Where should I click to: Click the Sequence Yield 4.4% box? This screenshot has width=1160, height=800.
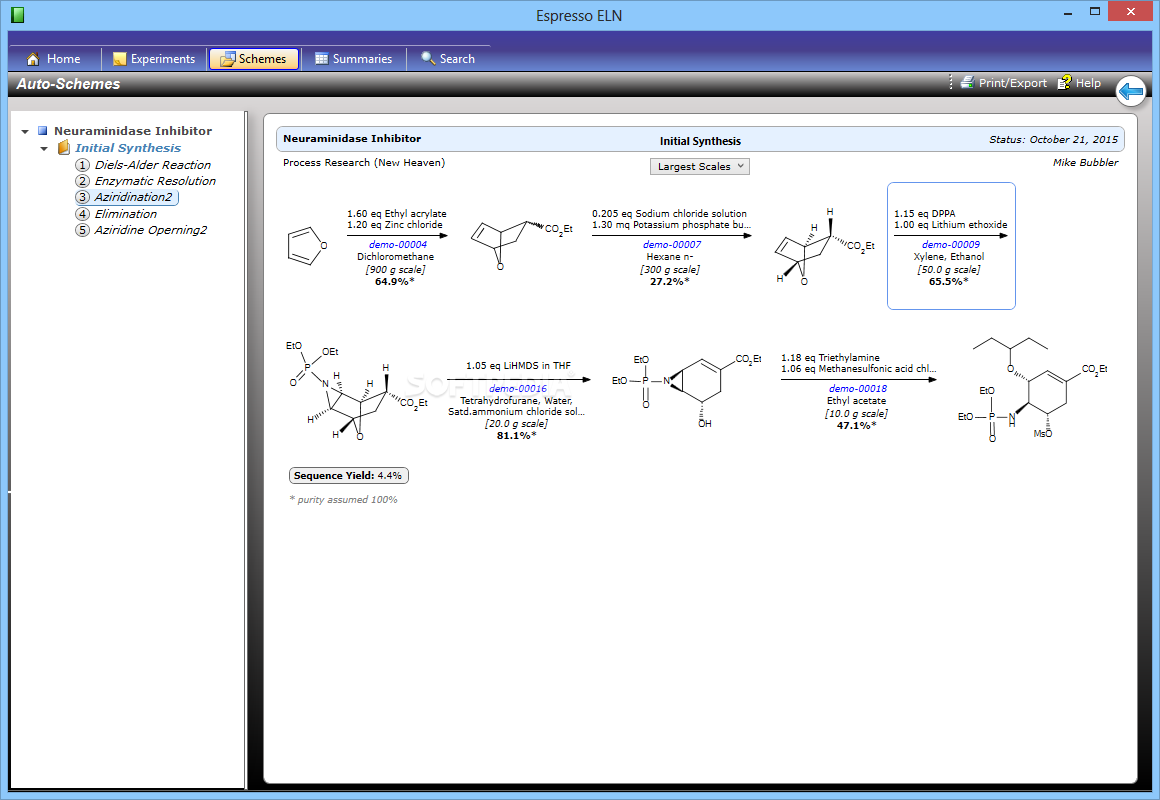348,476
